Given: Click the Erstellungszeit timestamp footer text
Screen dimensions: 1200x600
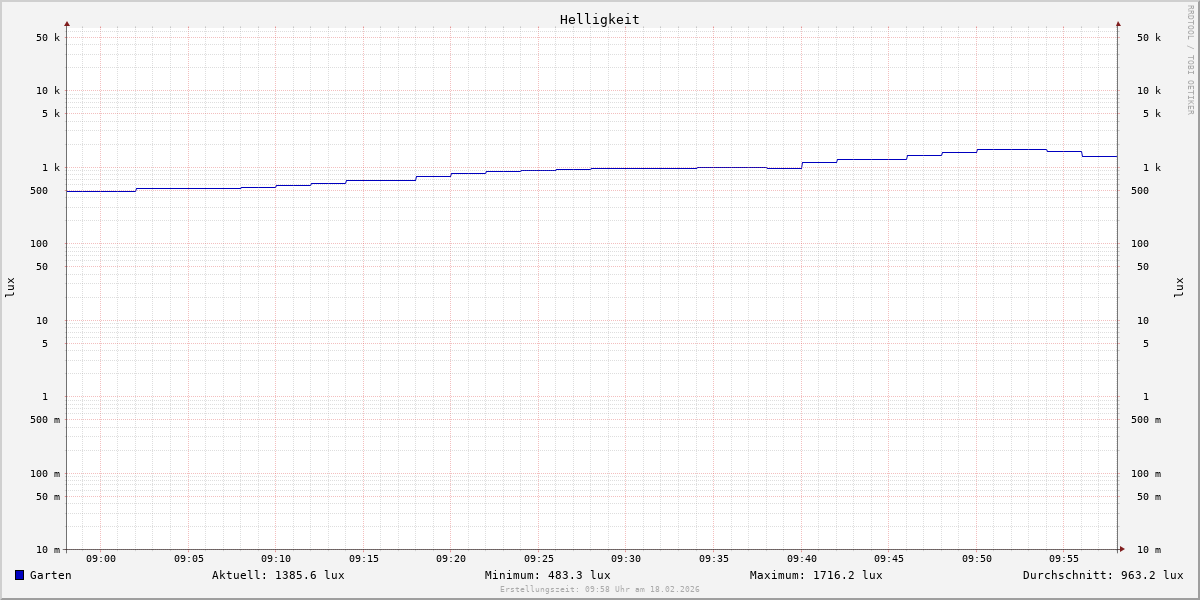Looking at the screenshot, I should pyautogui.click(x=600, y=590).
